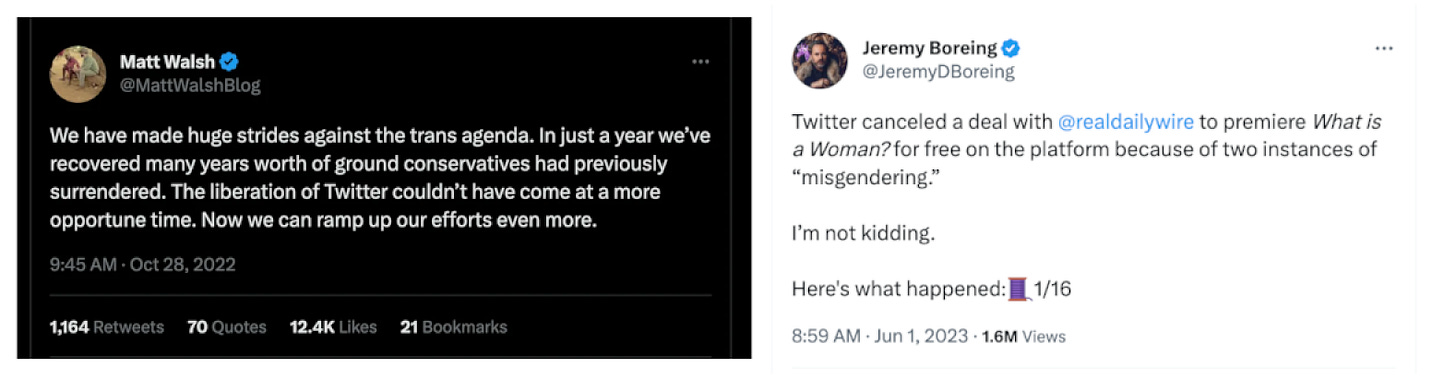Click the Matt Walsh display name
Screen dimensions: 1456x376
167,62
